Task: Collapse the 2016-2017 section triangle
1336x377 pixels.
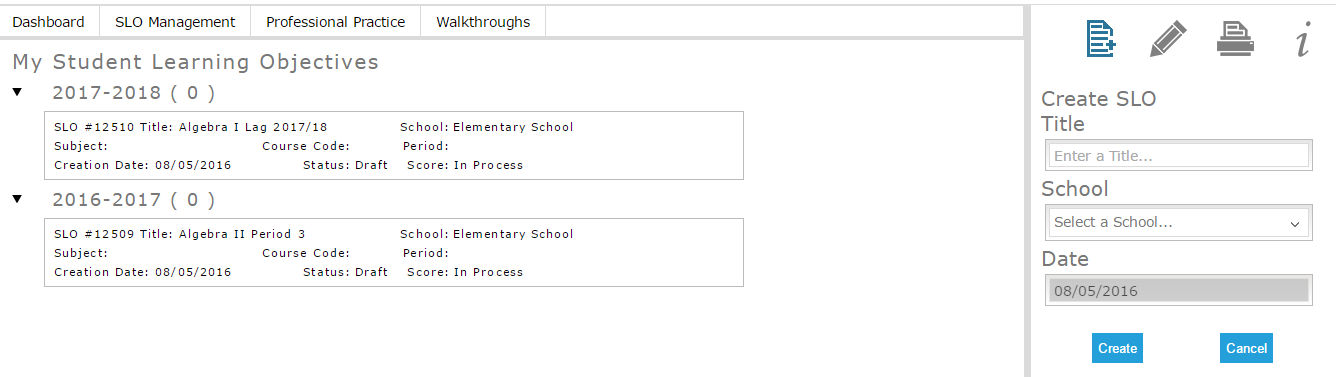Action: (x=17, y=199)
